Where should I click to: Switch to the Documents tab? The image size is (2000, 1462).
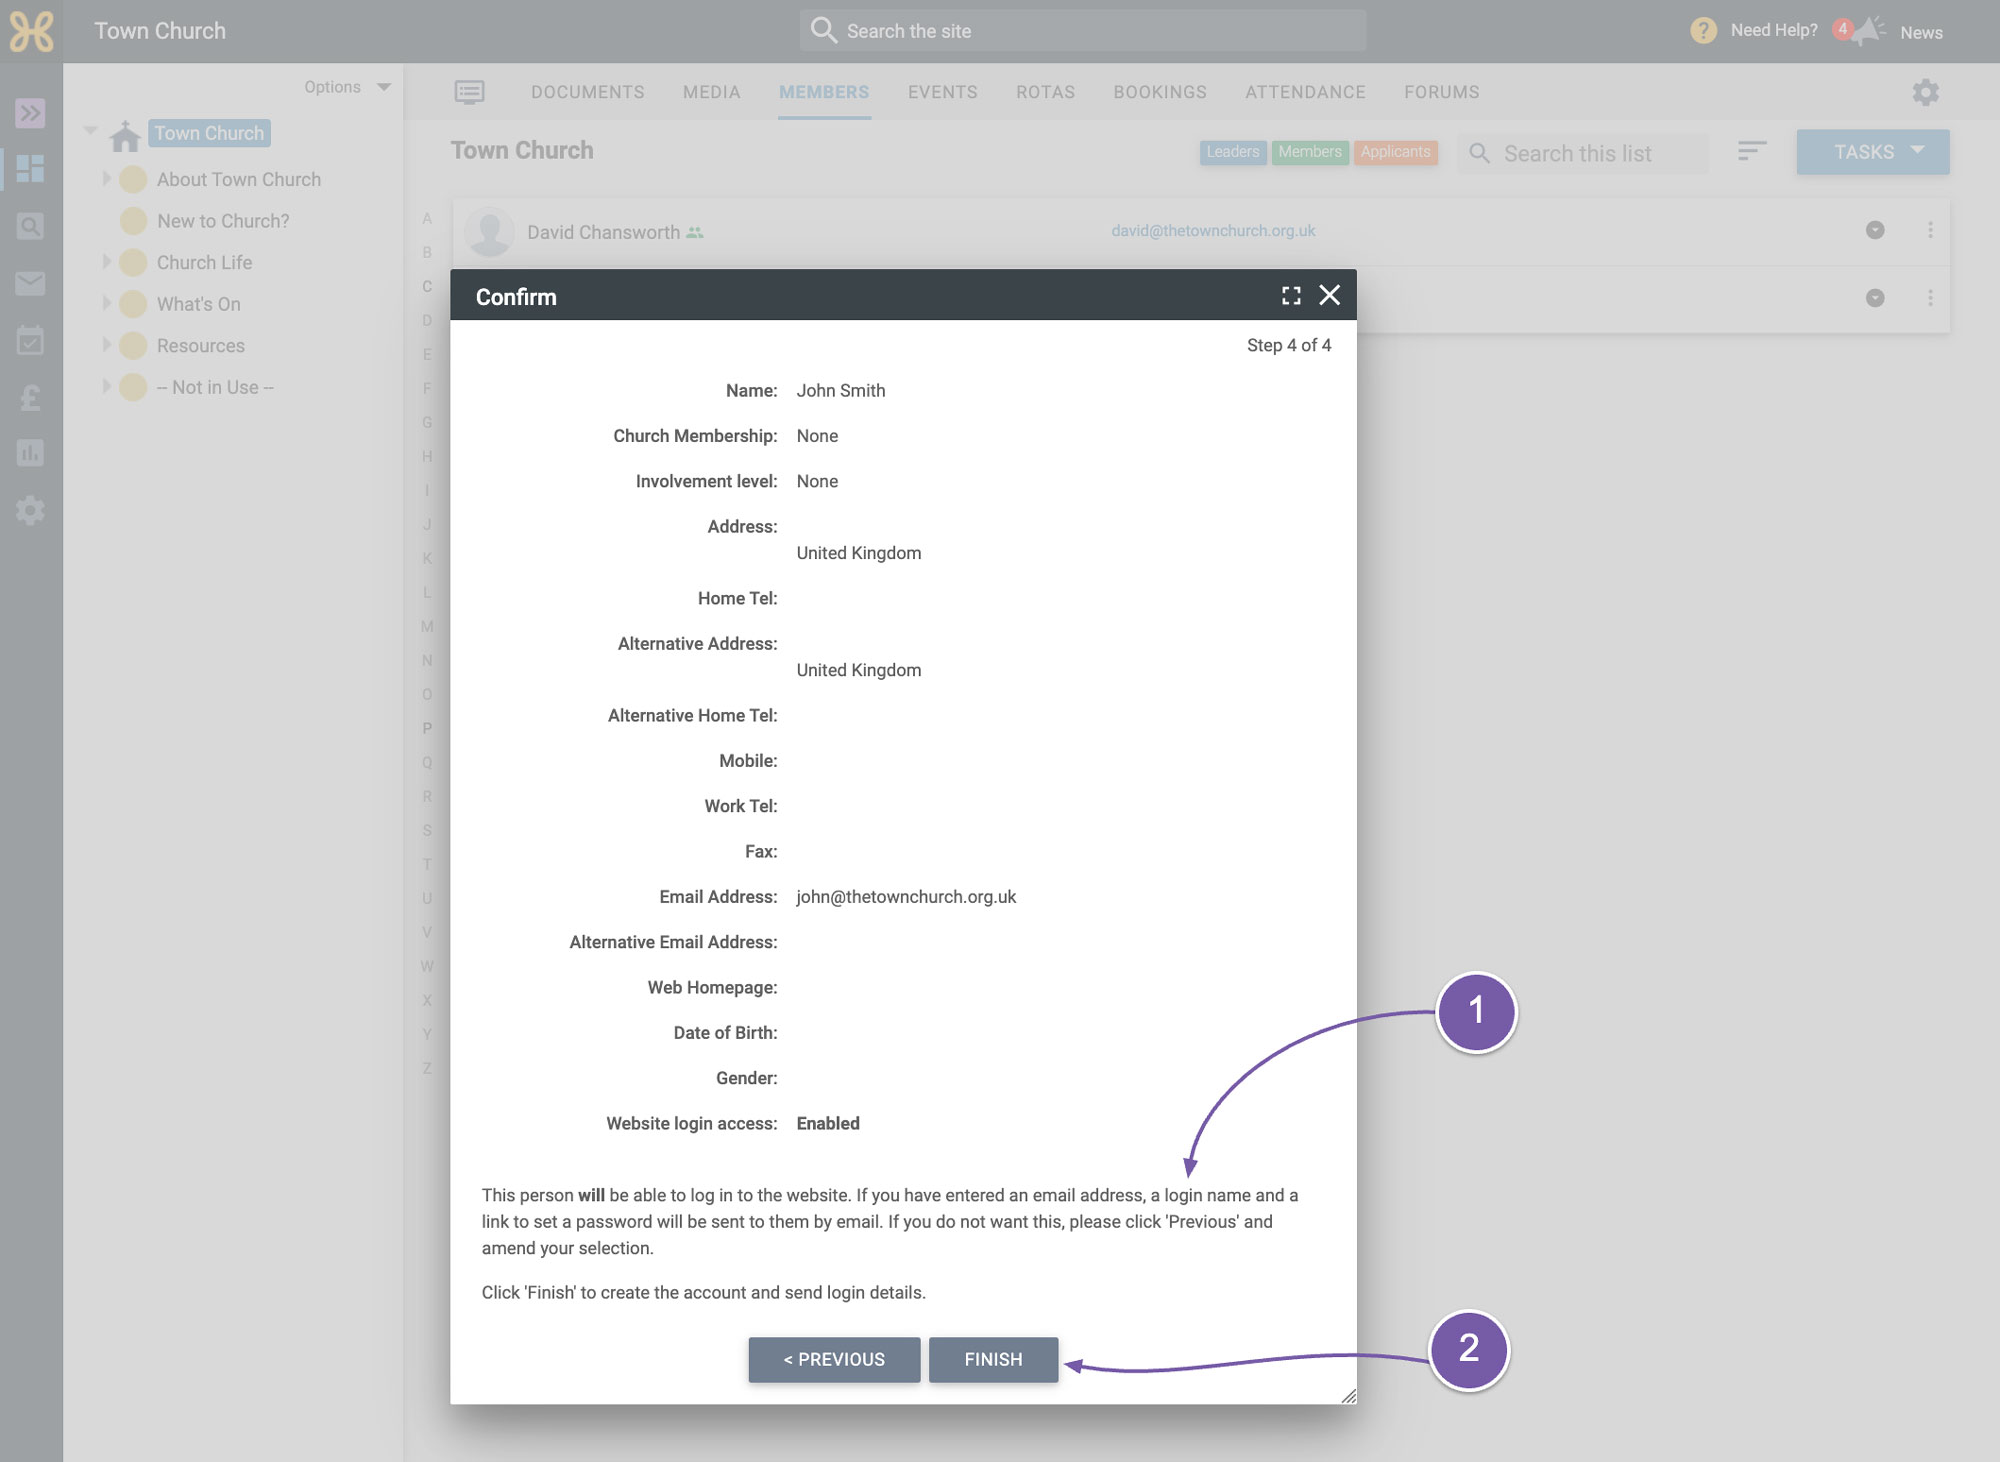(x=588, y=92)
